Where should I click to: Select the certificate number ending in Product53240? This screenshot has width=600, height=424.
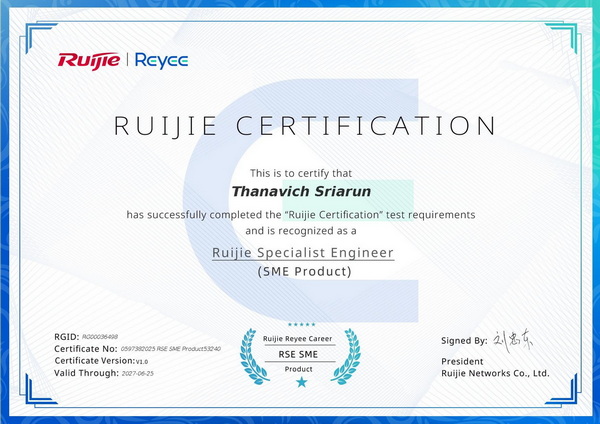171,349
